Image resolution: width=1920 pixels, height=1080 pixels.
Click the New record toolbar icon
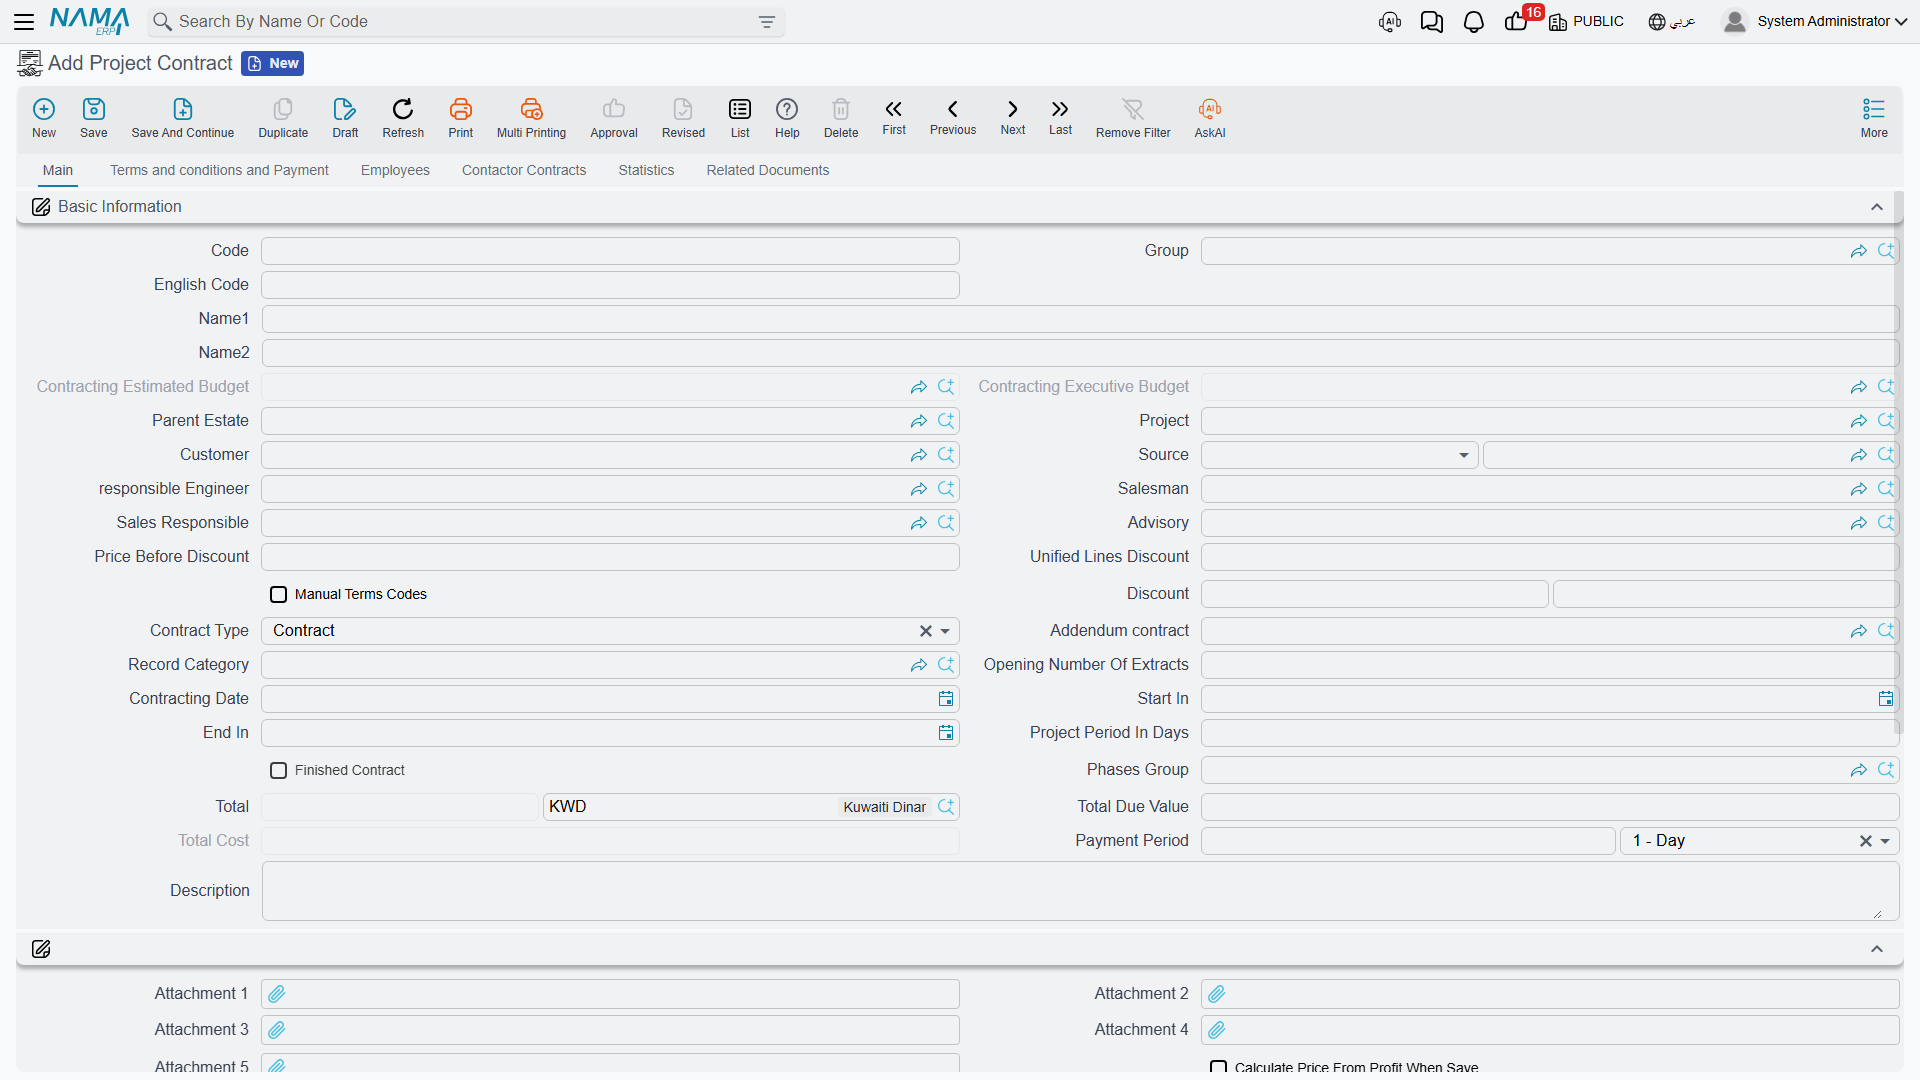[x=44, y=109]
